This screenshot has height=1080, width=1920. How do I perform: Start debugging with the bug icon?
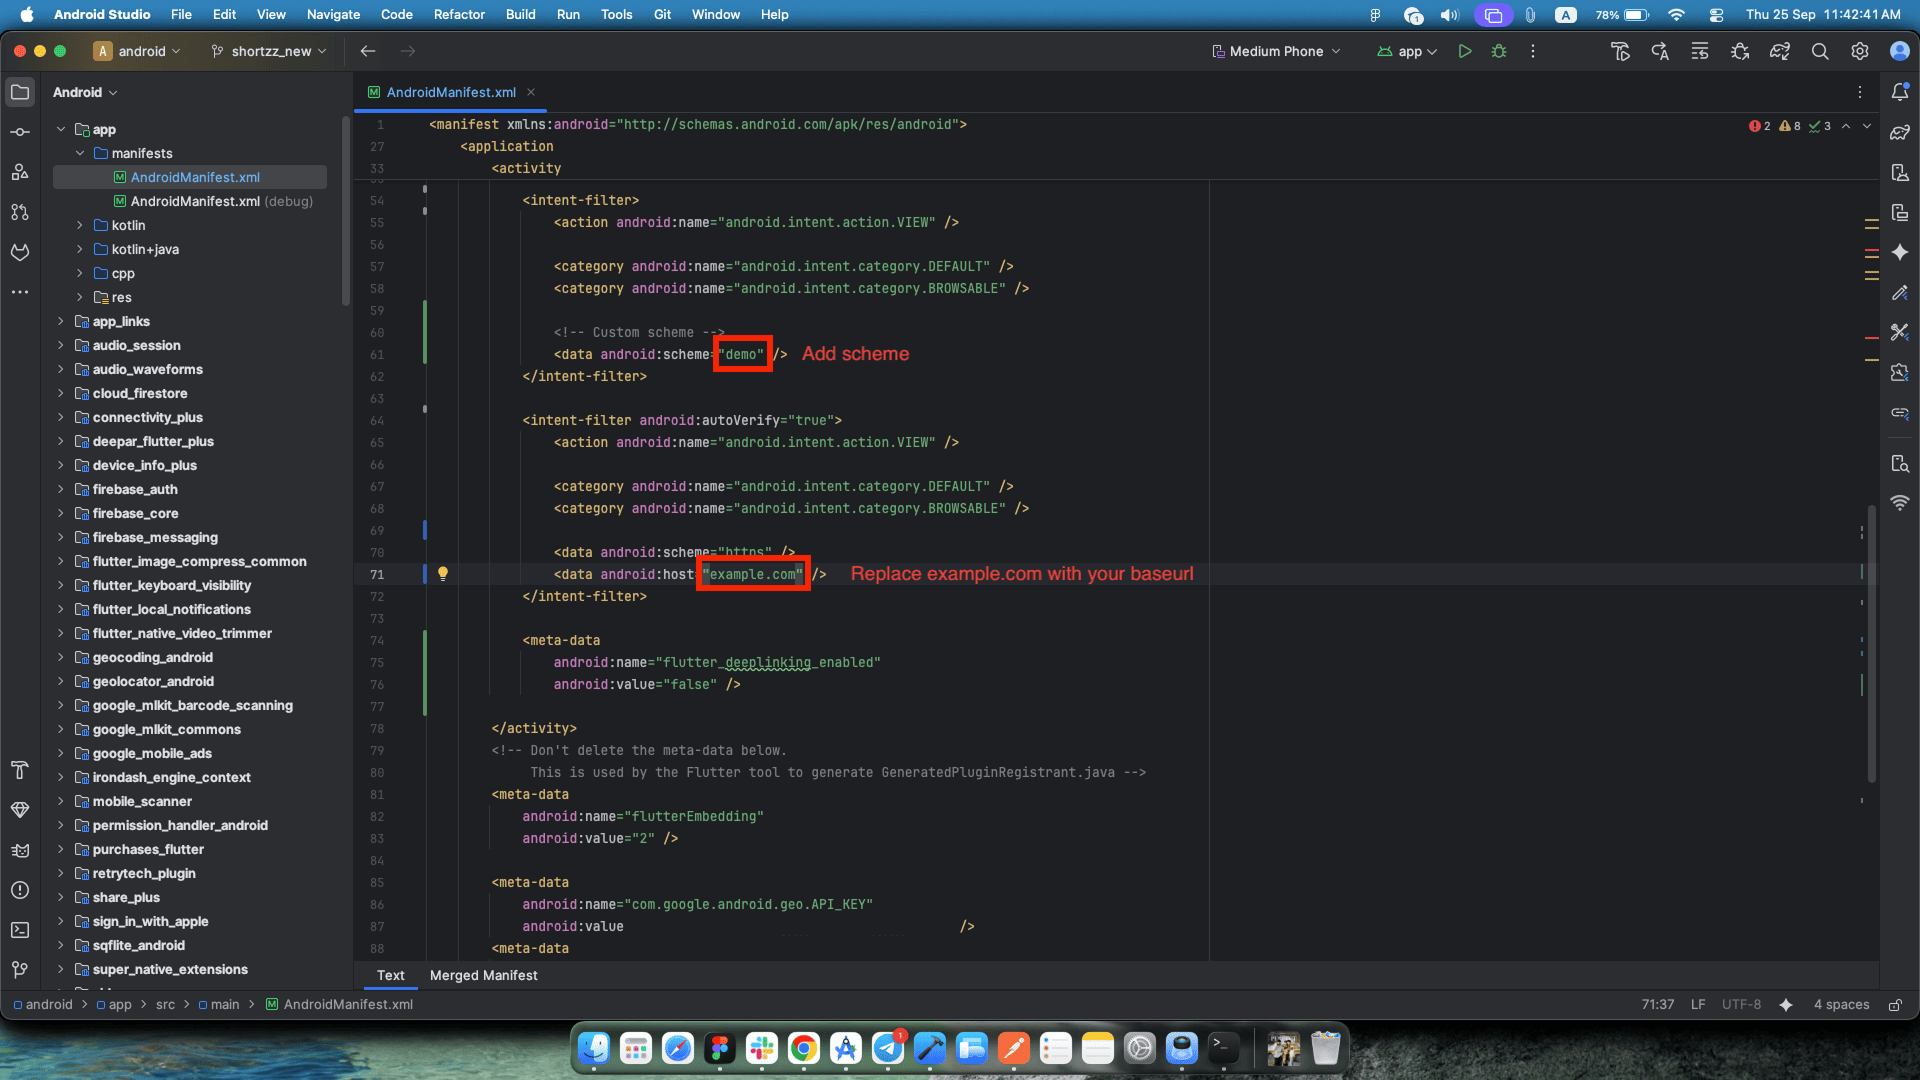(1500, 51)
